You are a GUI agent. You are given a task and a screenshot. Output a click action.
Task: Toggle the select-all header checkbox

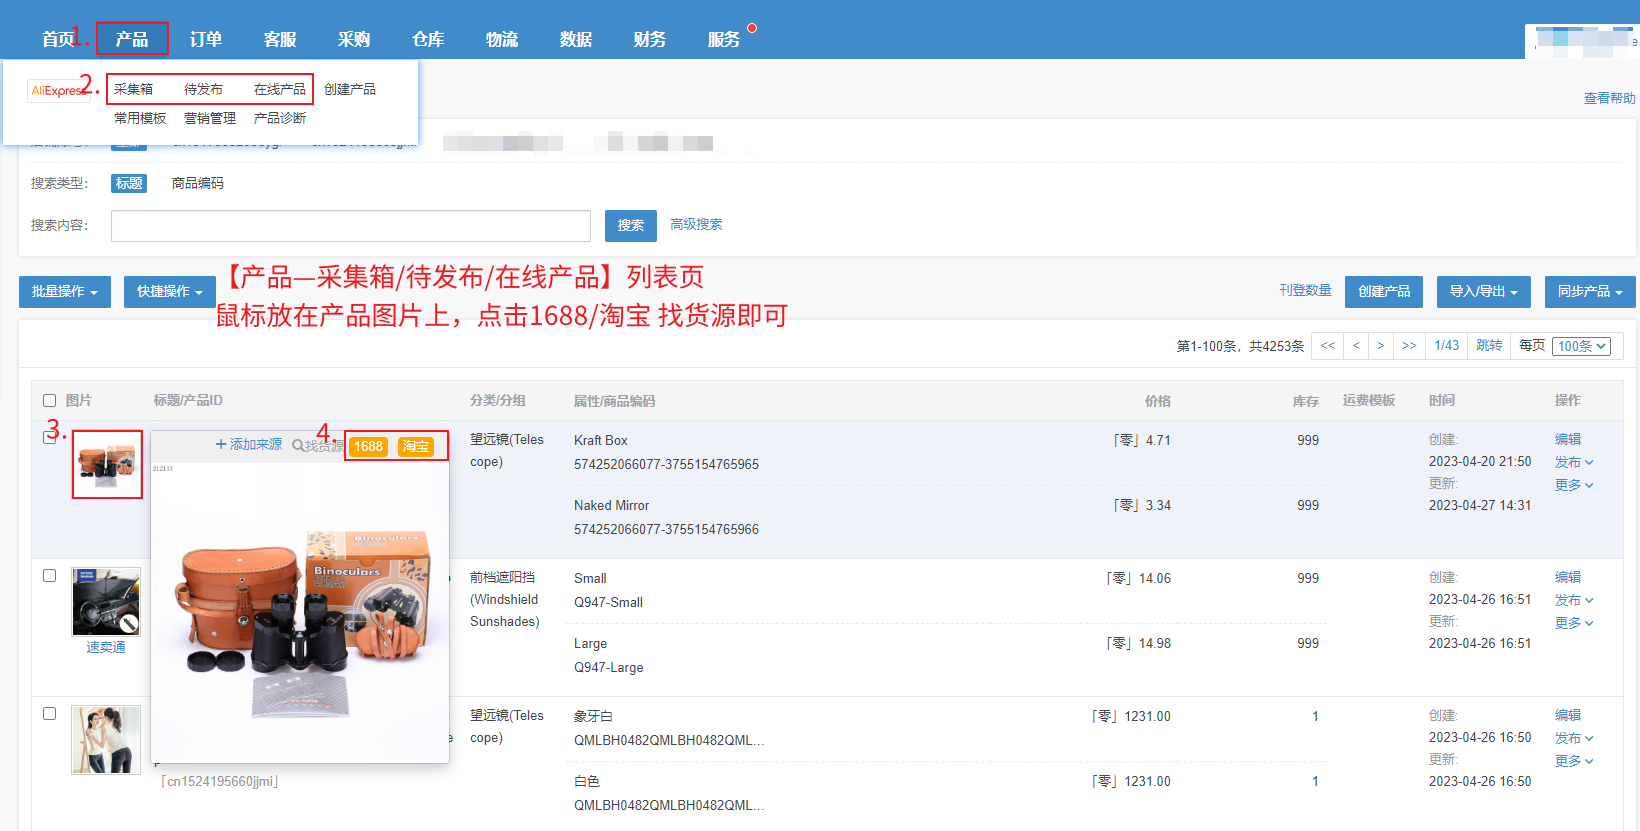point(49,400)
